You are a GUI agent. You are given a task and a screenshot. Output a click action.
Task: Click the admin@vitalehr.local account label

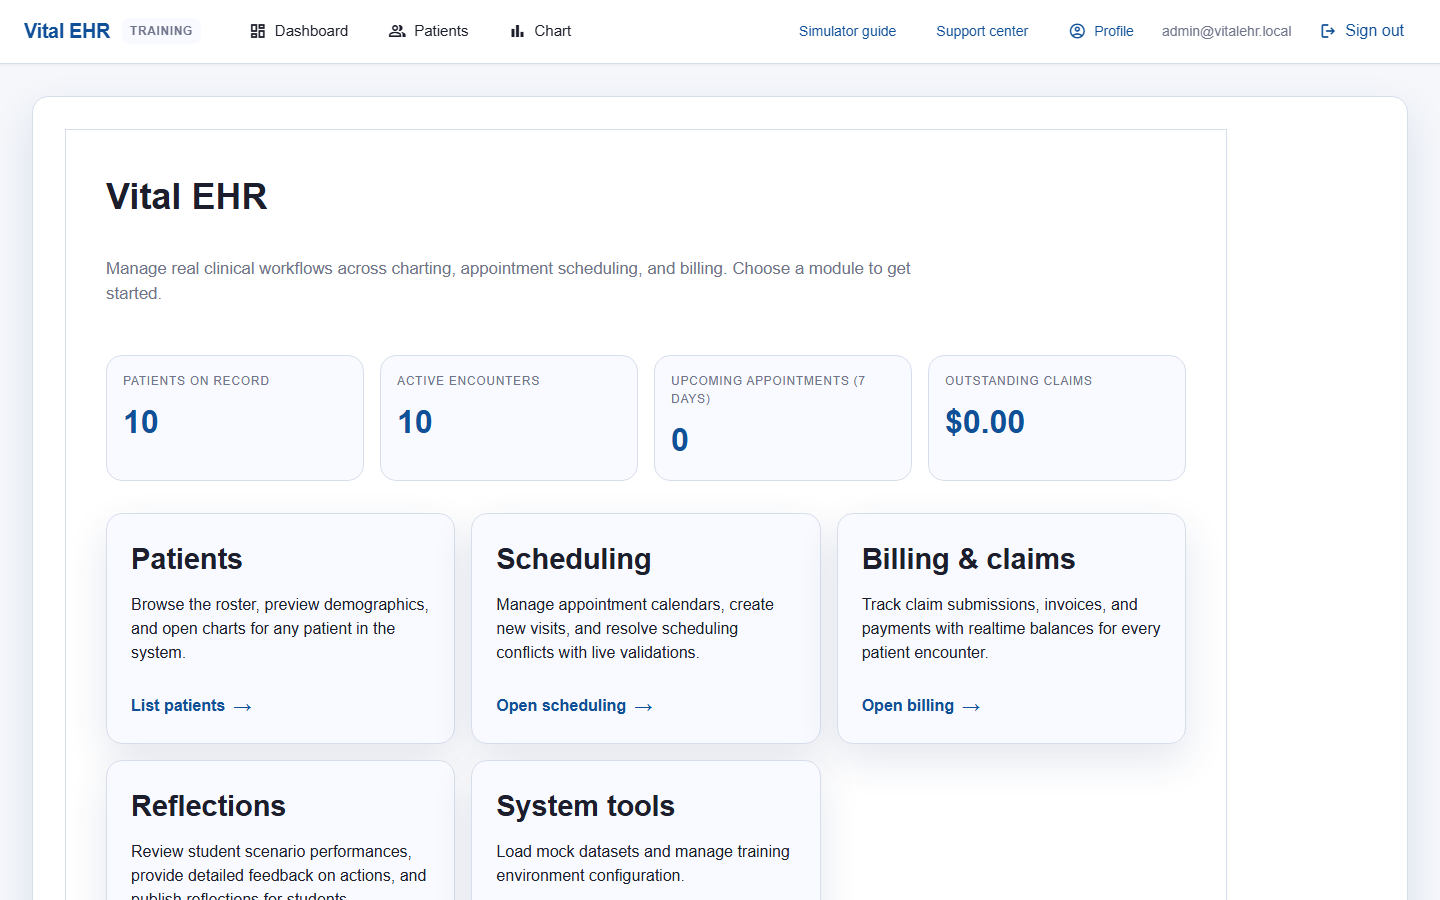coord(1226,31)
